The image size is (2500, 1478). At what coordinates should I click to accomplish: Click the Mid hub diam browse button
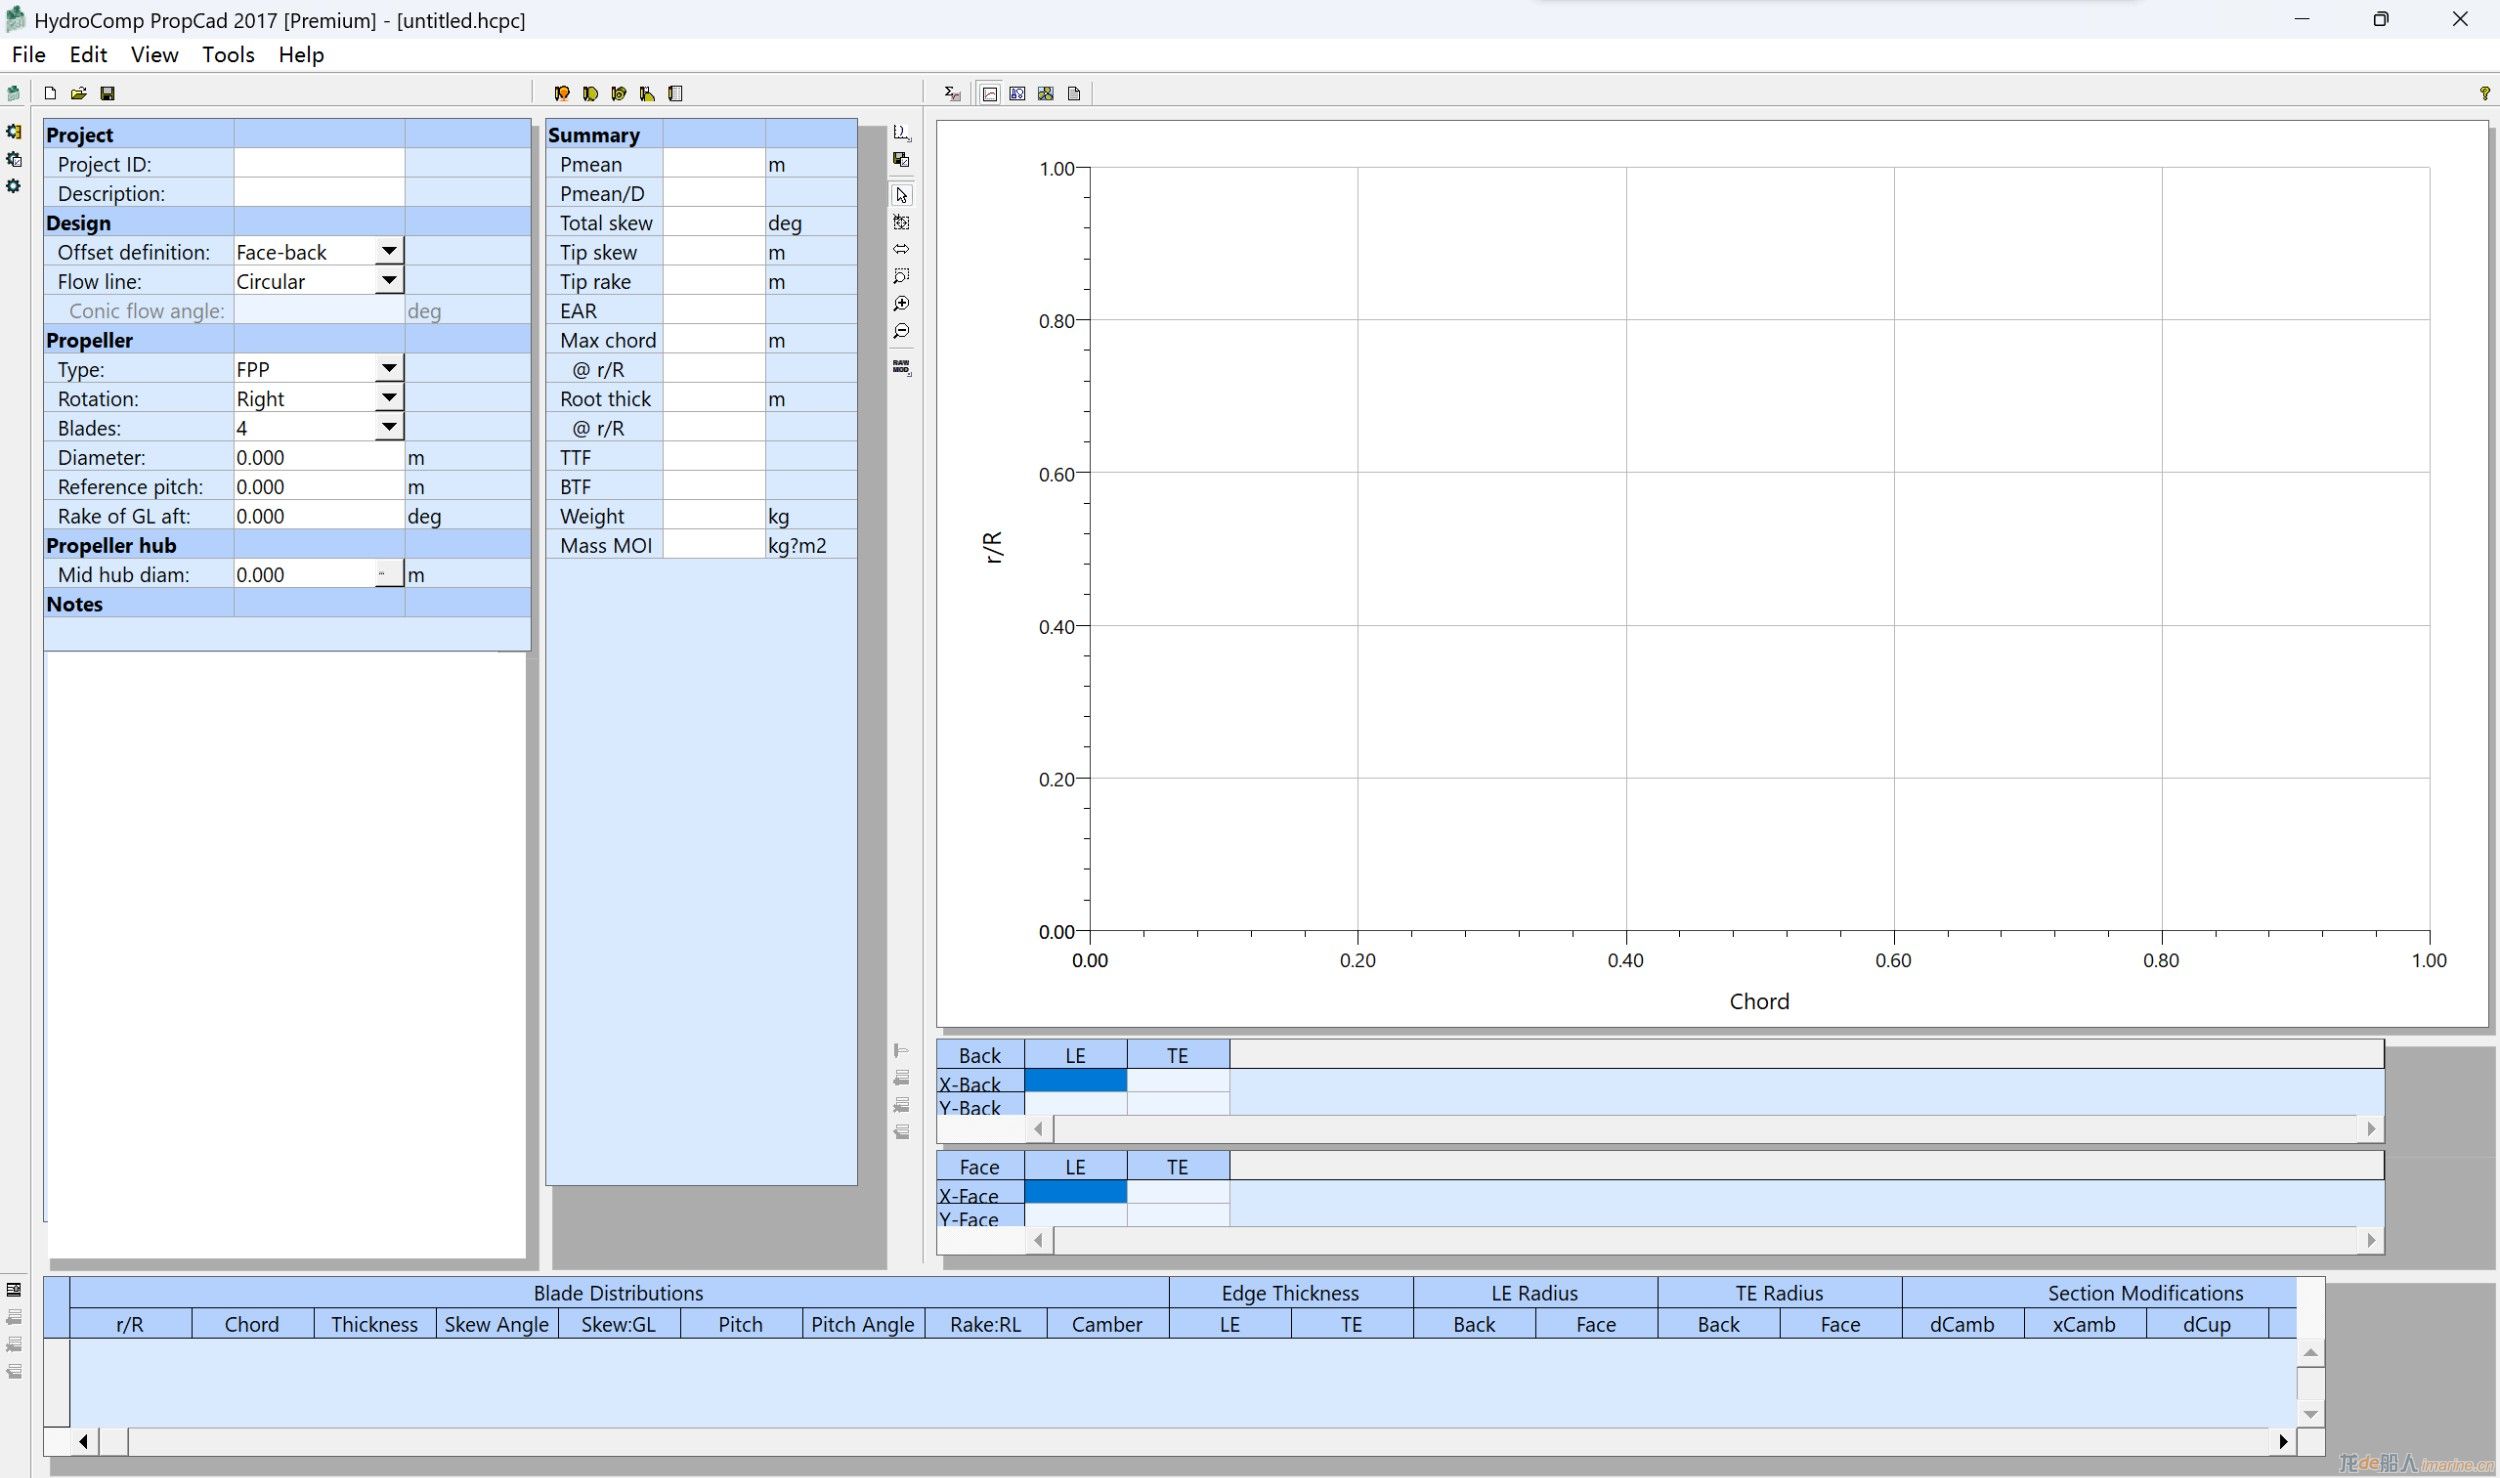388,573
